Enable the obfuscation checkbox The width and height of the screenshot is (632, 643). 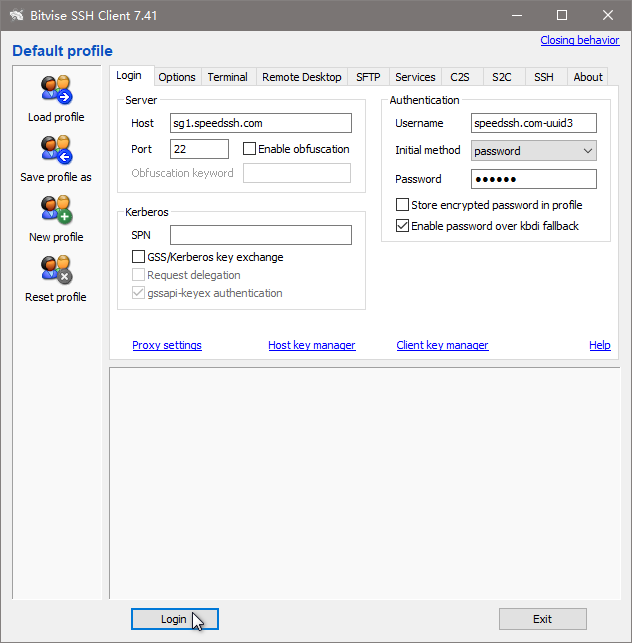point(249,148)
